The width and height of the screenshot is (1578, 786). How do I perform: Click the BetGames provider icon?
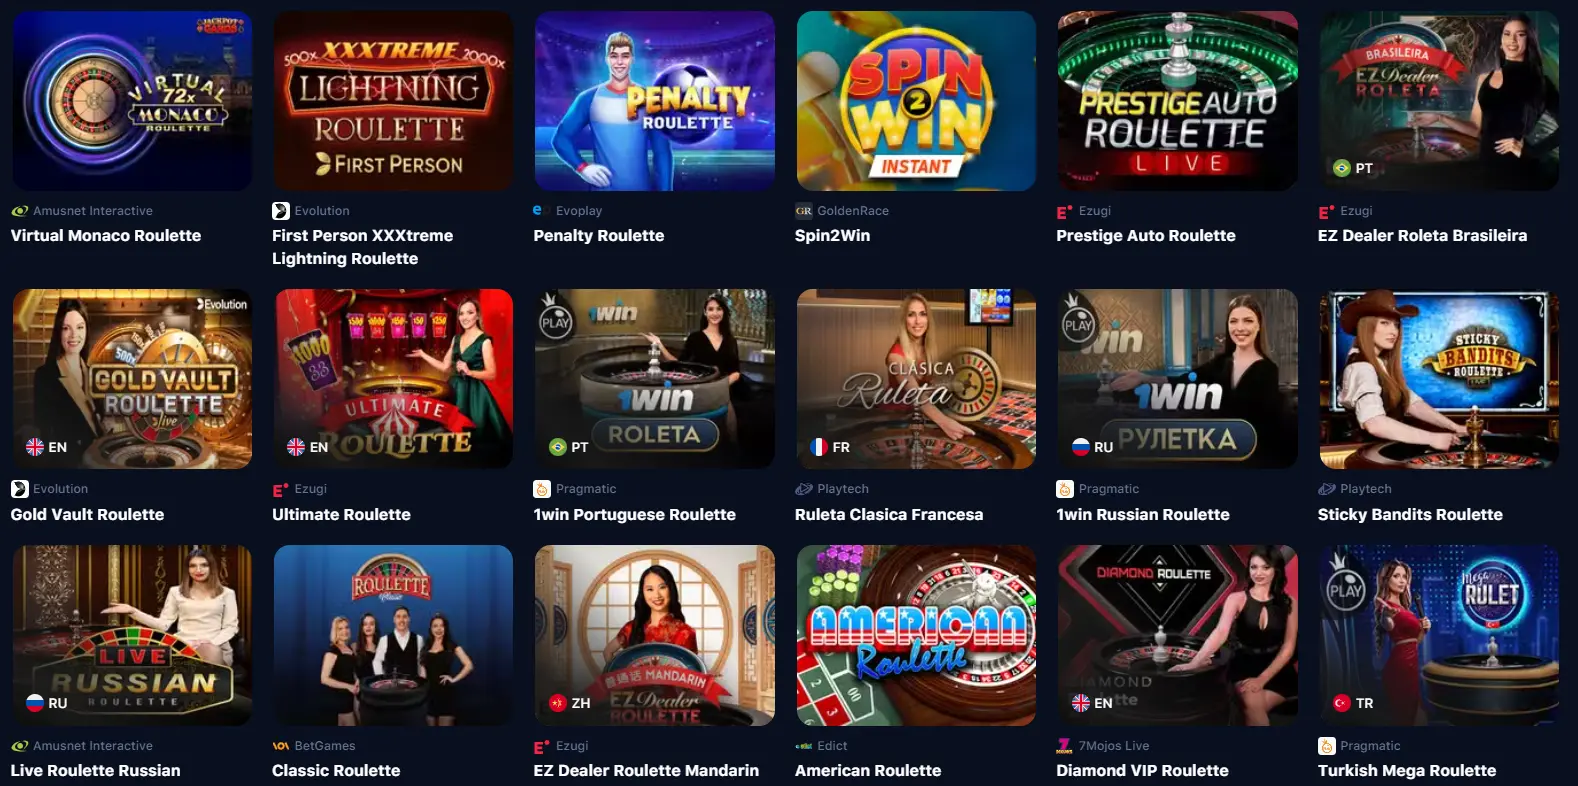[x=281, y=746]
